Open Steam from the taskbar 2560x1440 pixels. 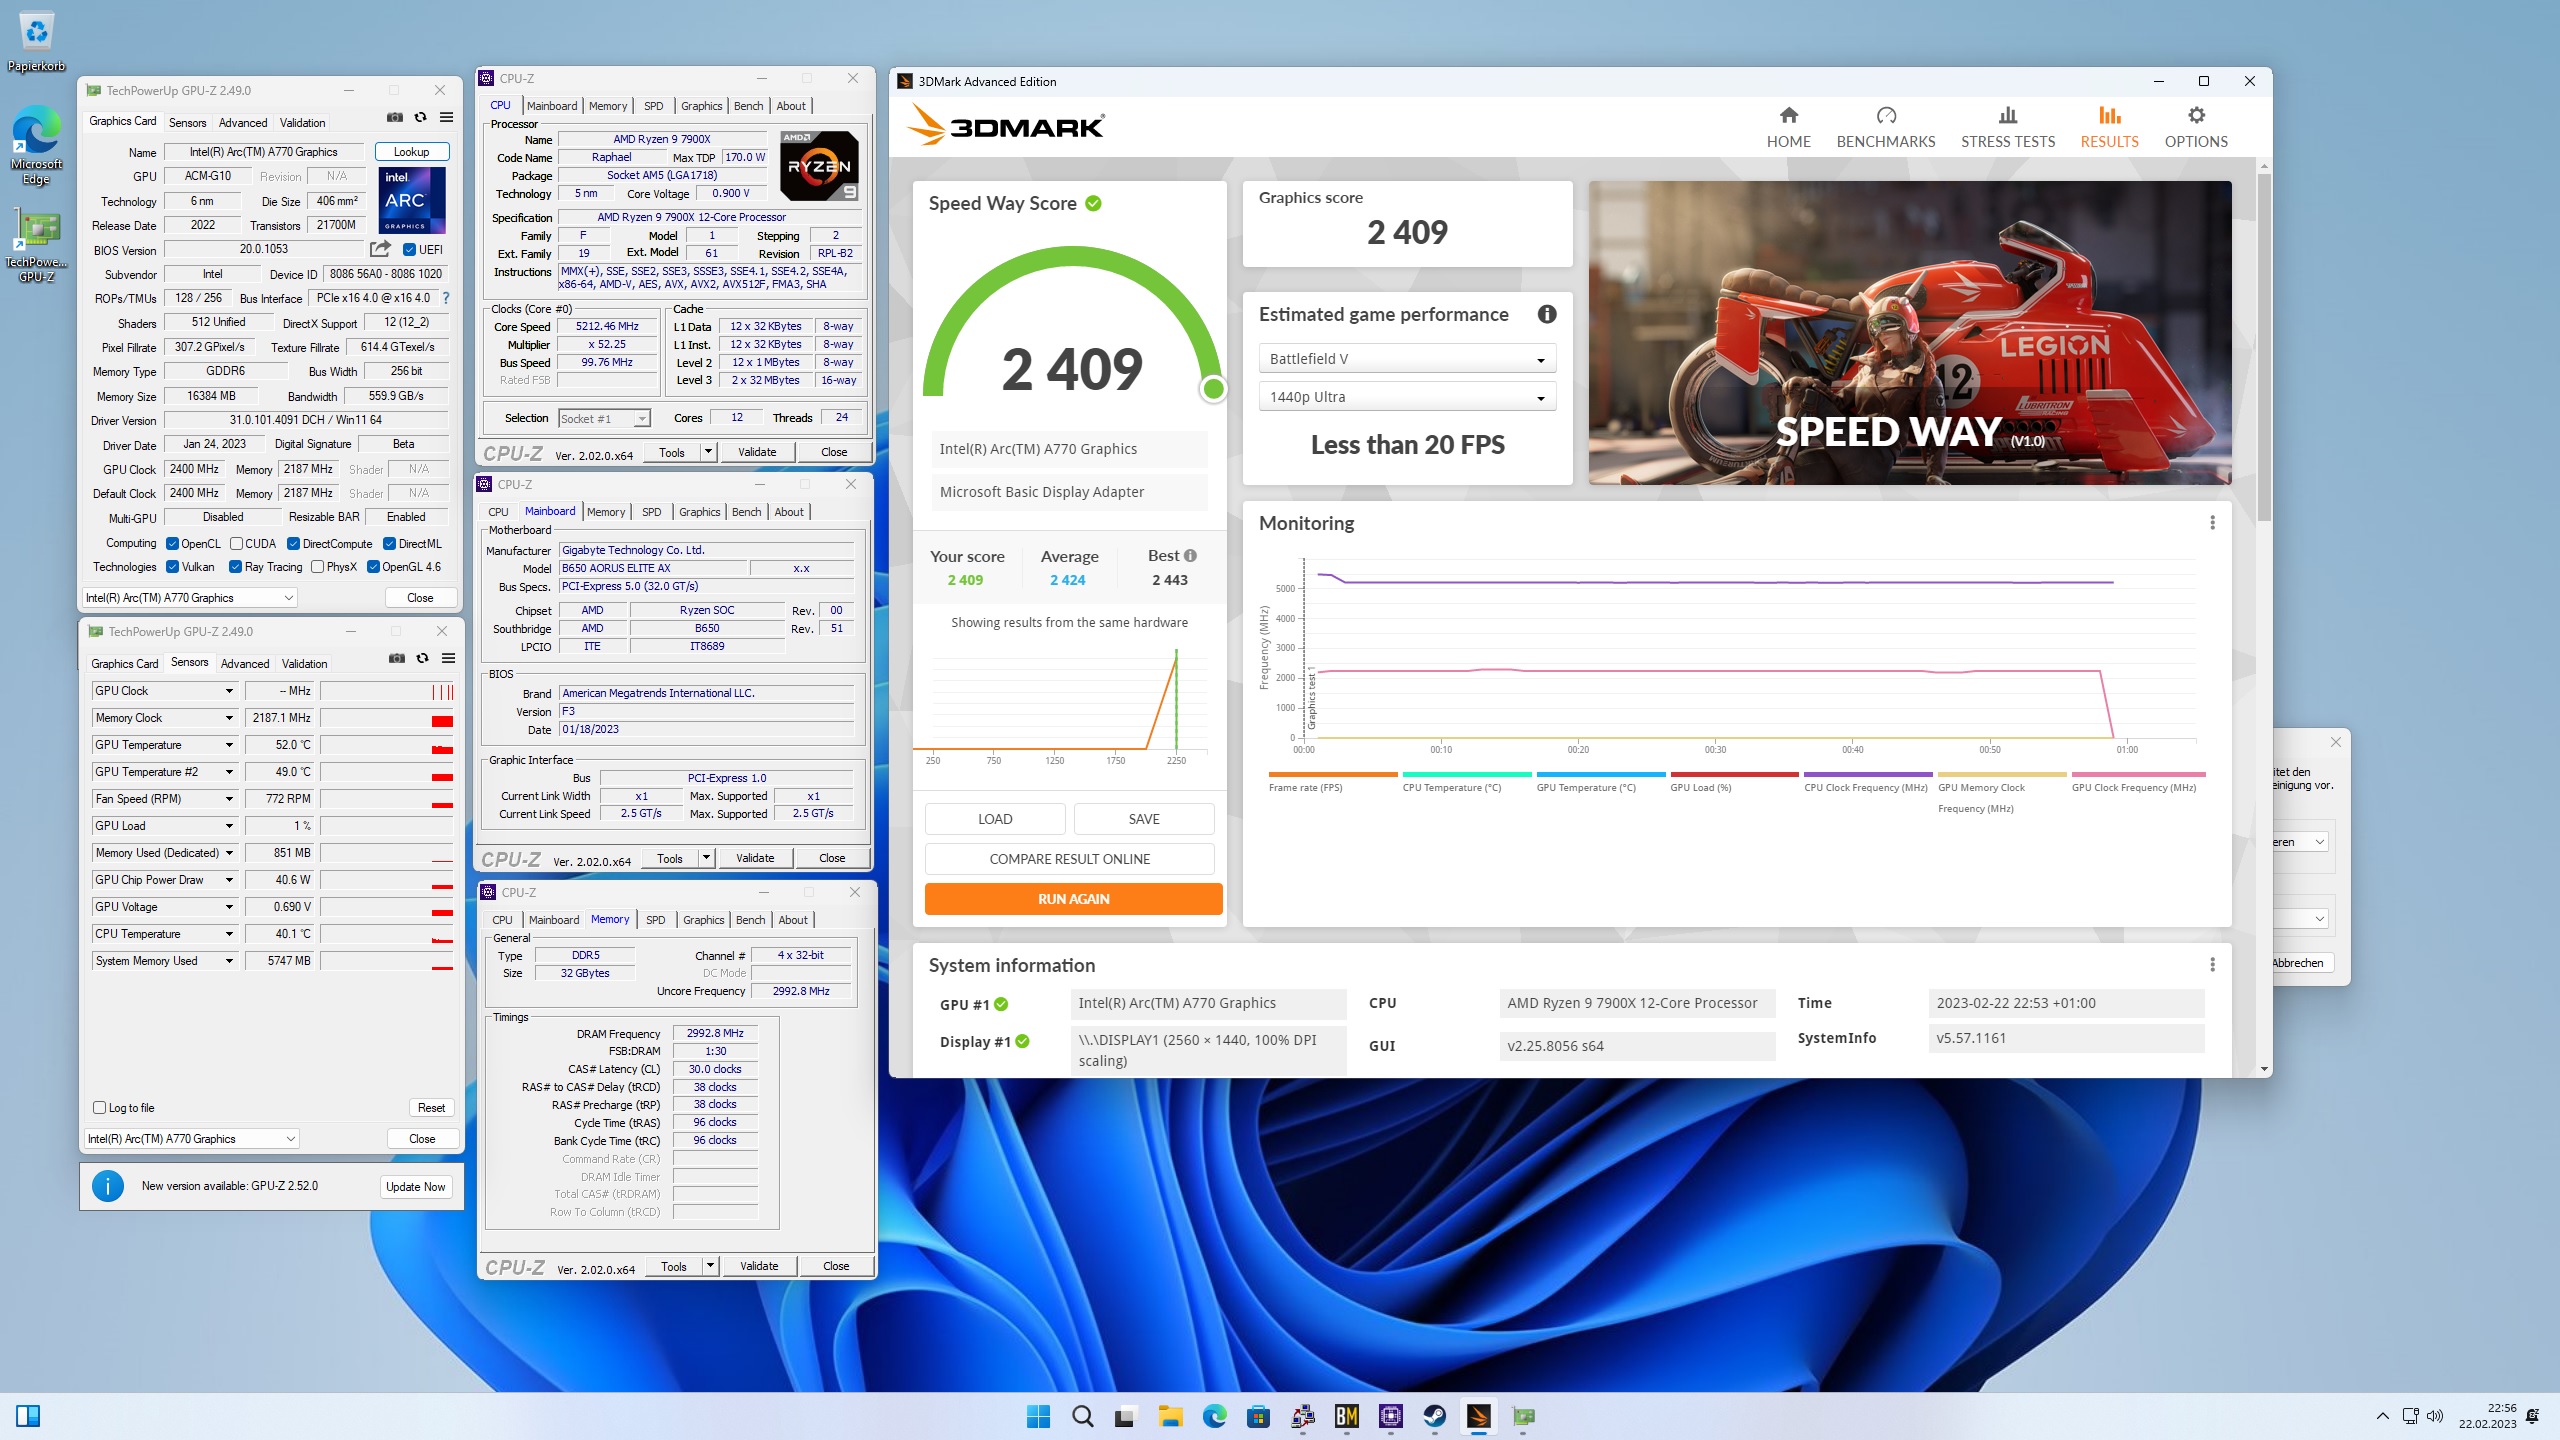pyautogui.click(x=1434, y=1416)
